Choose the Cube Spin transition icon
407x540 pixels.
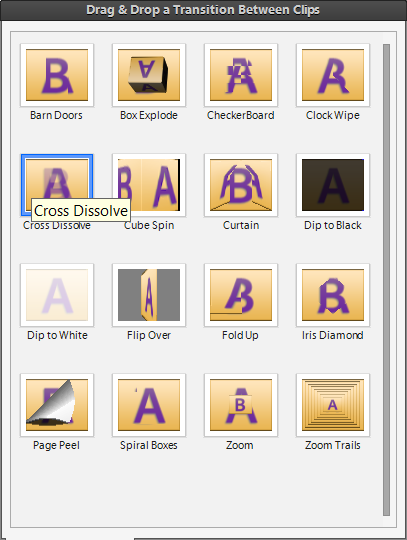tap(149, 185)
